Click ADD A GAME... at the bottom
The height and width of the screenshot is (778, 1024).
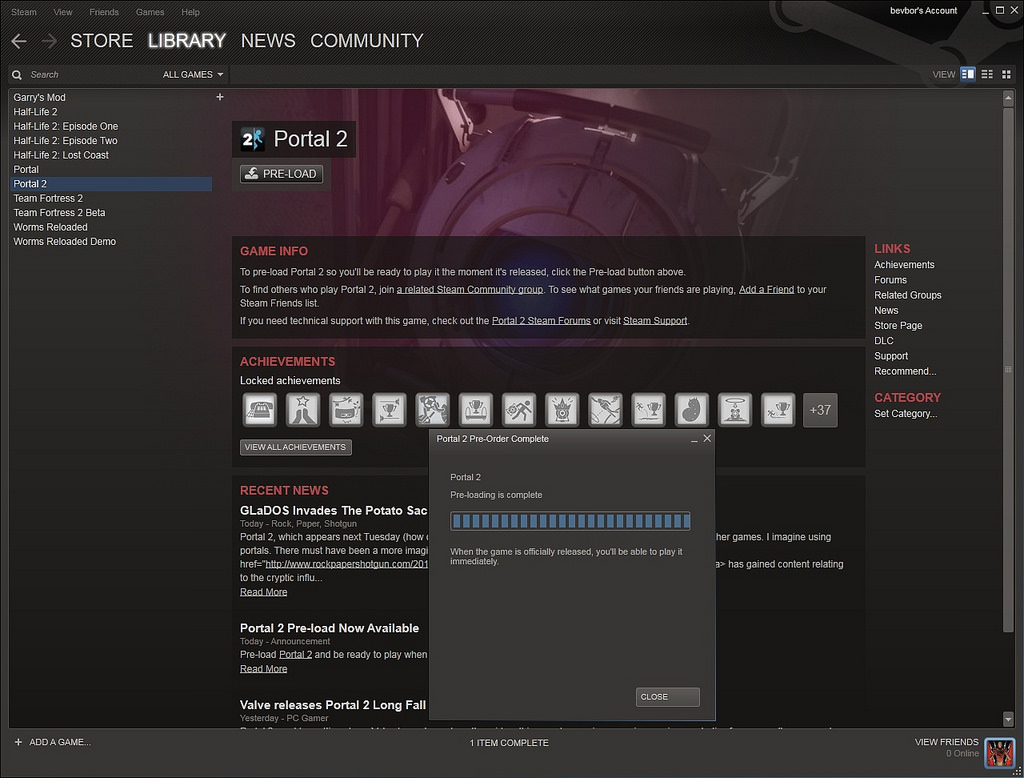pos(59,742)
